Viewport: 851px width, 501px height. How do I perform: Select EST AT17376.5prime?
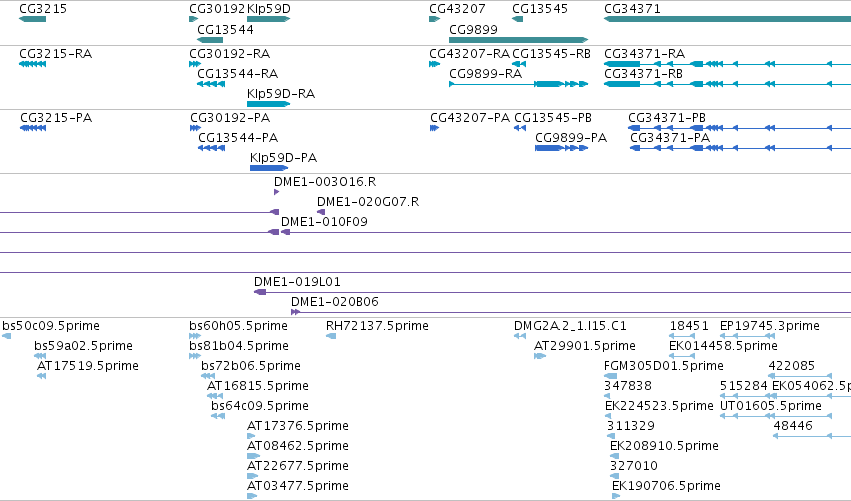pos(297,426)
